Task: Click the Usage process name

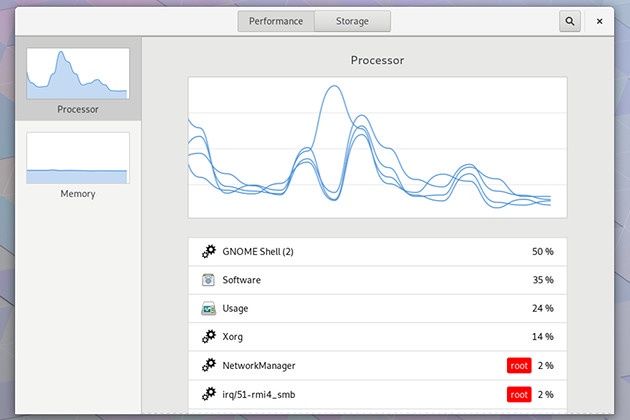Action: [x=235, y=309]
